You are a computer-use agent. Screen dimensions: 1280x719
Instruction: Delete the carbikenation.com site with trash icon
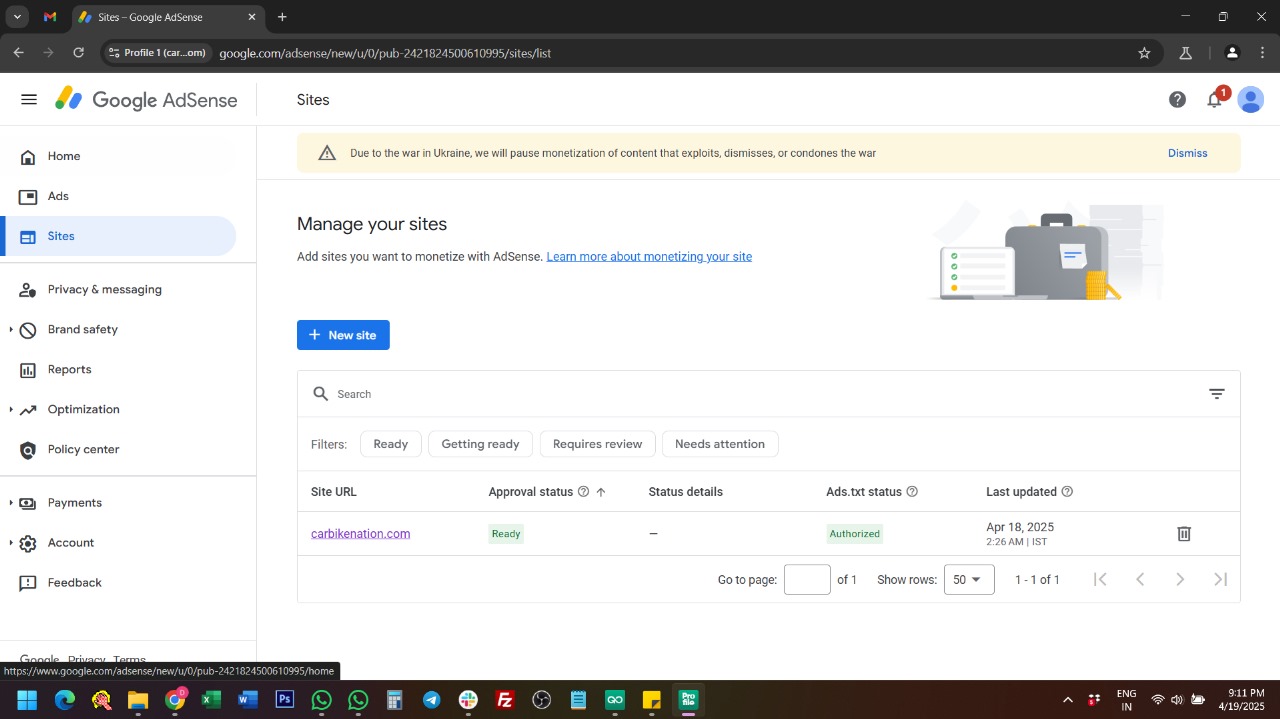[1184, 534]
